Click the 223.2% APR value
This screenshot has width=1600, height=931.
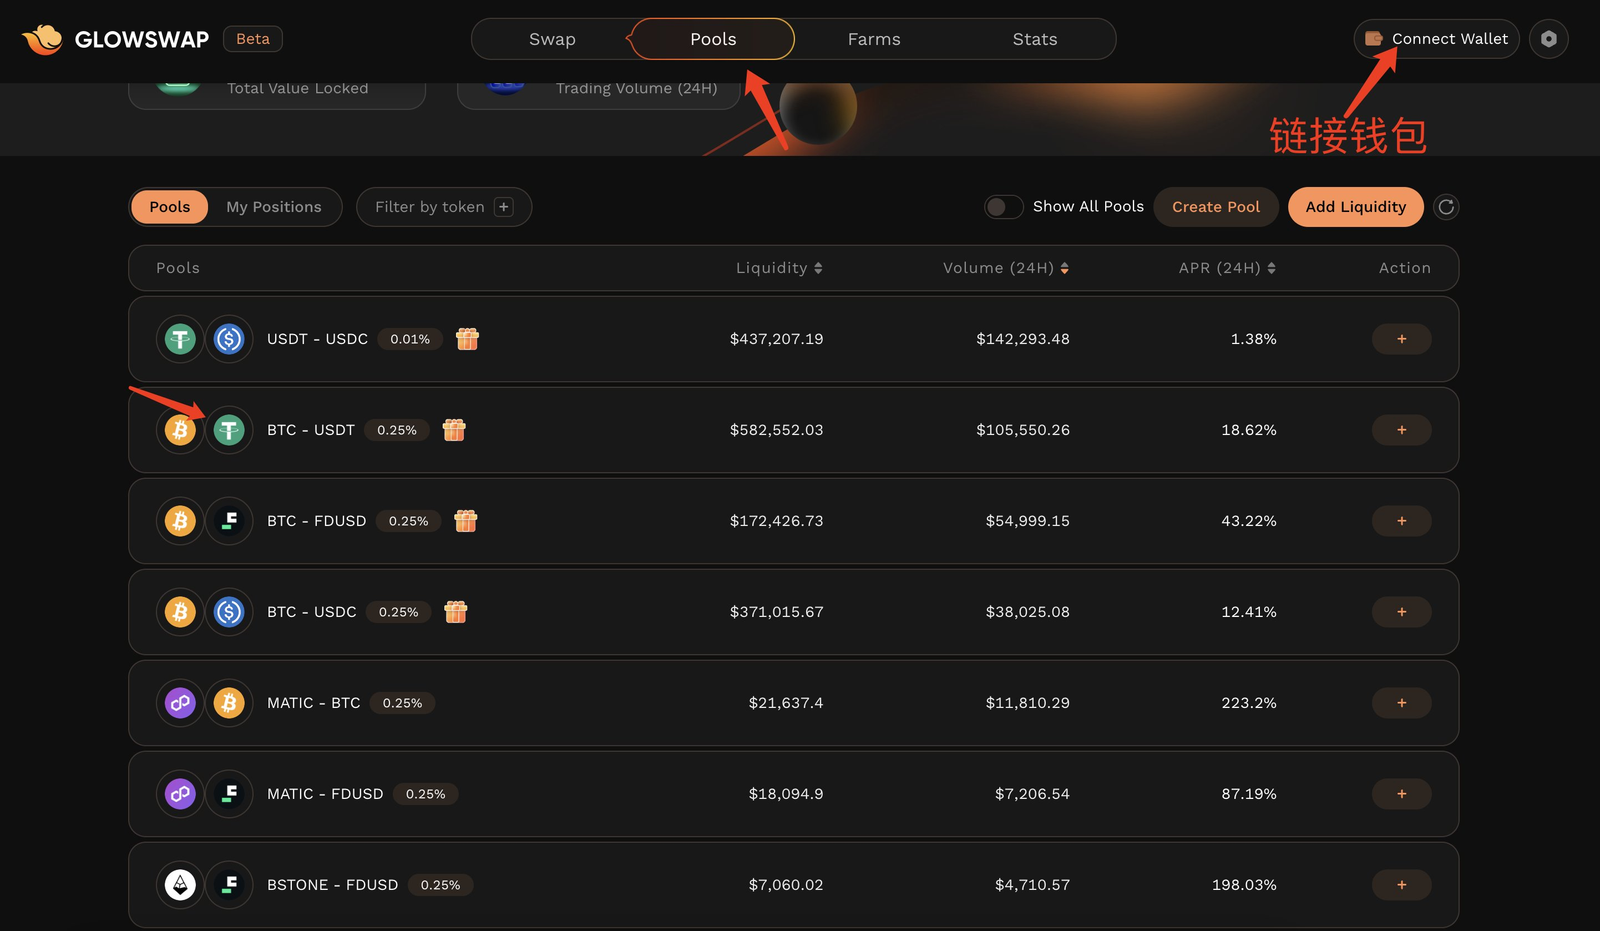pyautogui.click(x=1249, y=703)
